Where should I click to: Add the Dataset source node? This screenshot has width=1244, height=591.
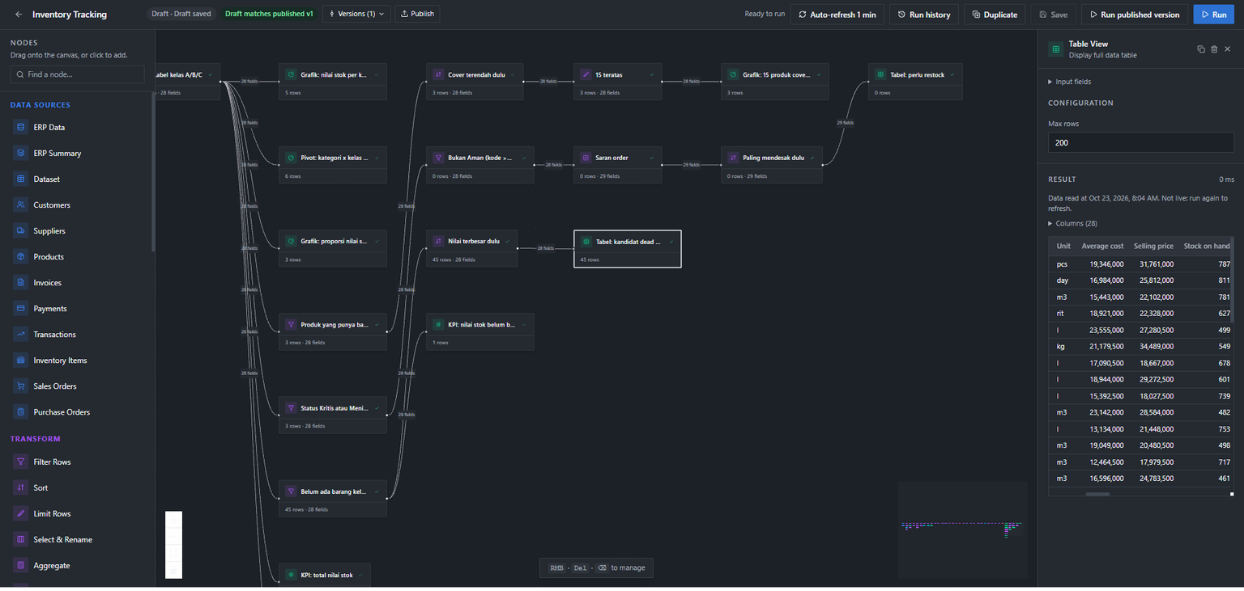point(77,179)
